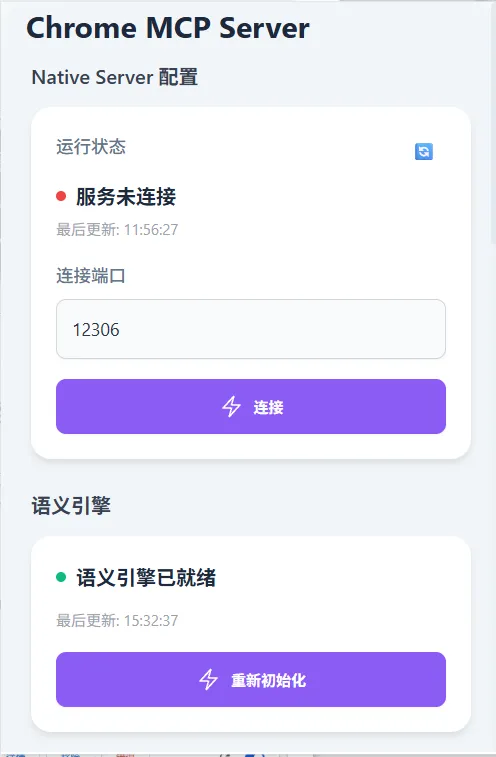Viewport: 496px width, 757px height.
Task: Click the 服务未连接 status text
Action: [x=126, y=196]
